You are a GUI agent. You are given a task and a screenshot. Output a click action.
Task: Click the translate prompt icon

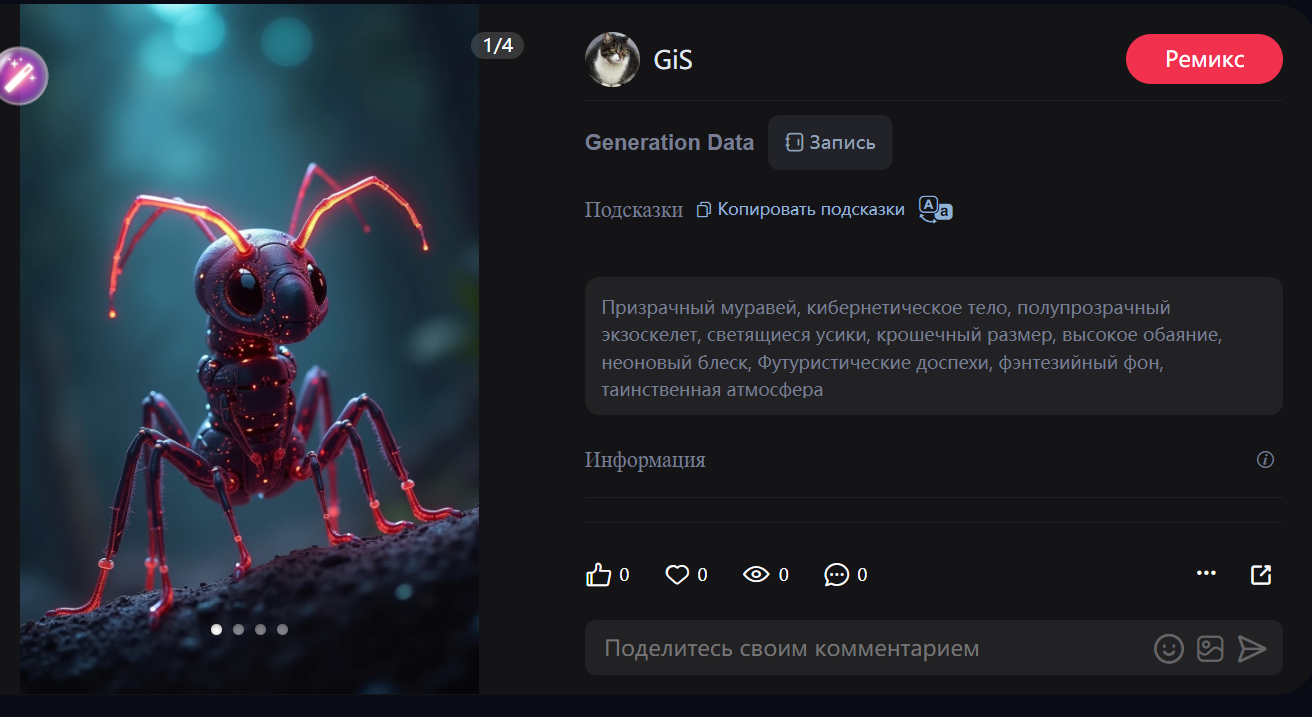click(935, 209)
